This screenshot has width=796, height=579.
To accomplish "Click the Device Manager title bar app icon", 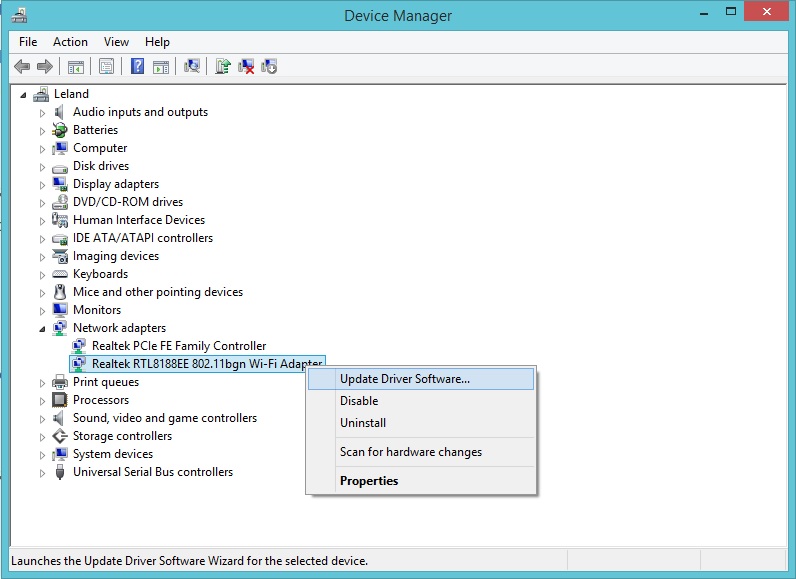I will click(19, 16).
